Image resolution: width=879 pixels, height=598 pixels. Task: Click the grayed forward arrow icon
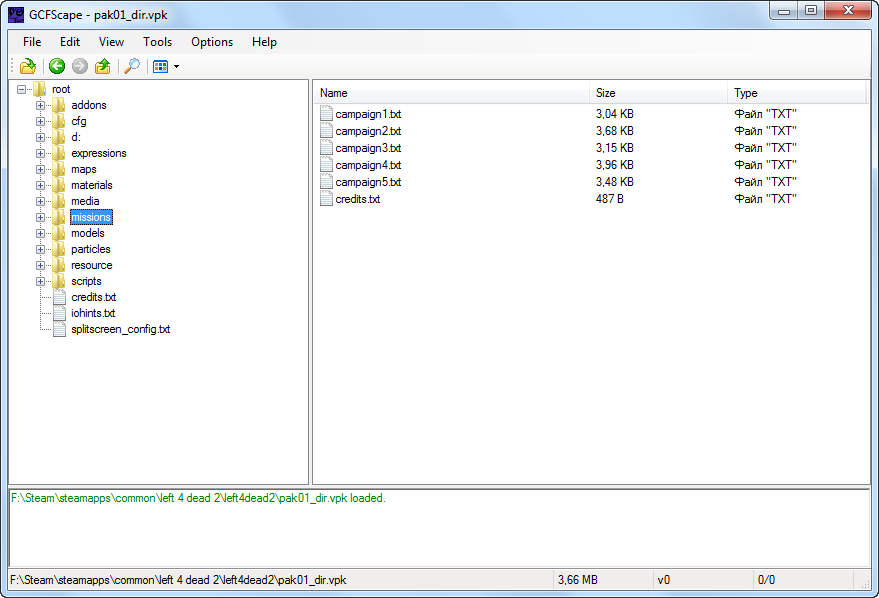click(80, 66)
